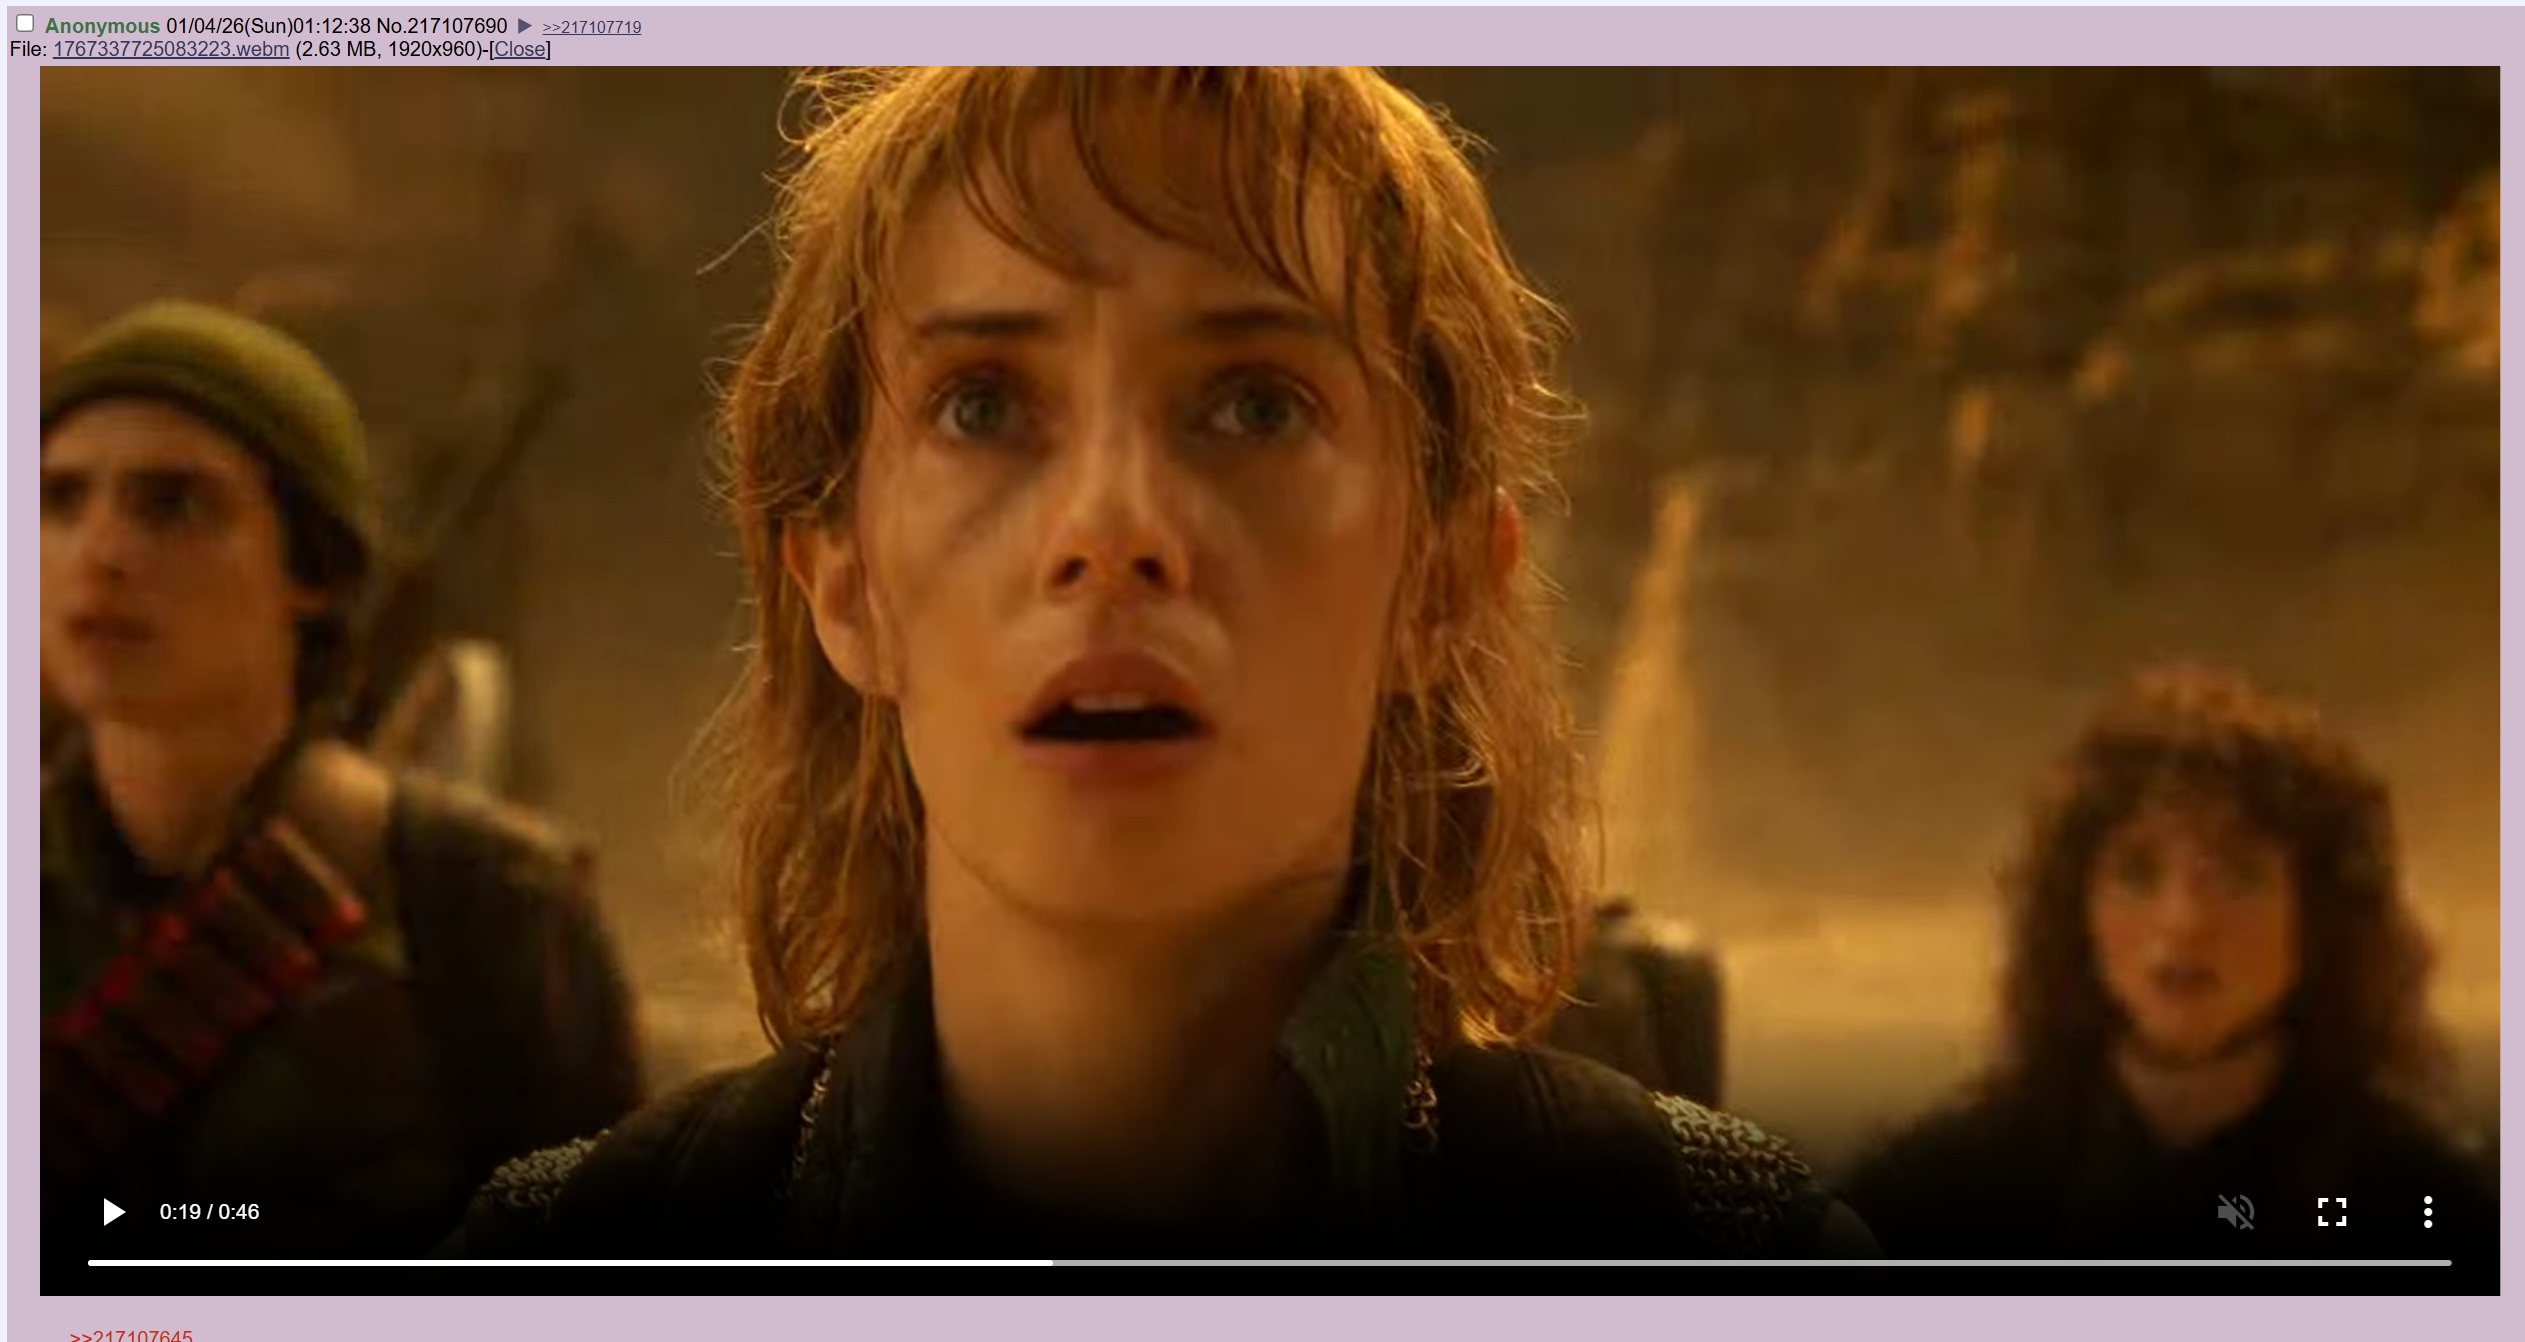Follow the >>217107719 reply backlink
This screenshot has height=1342, width=2525.
(x=591, y=27)
